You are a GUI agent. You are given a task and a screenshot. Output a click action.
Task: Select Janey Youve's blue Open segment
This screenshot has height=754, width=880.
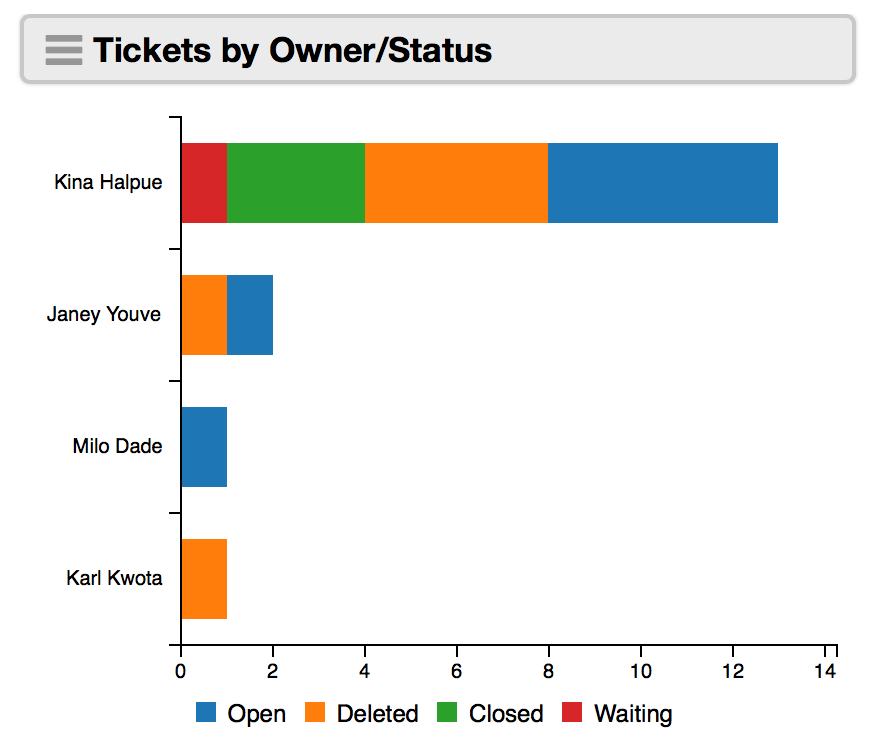coord(250,315)
